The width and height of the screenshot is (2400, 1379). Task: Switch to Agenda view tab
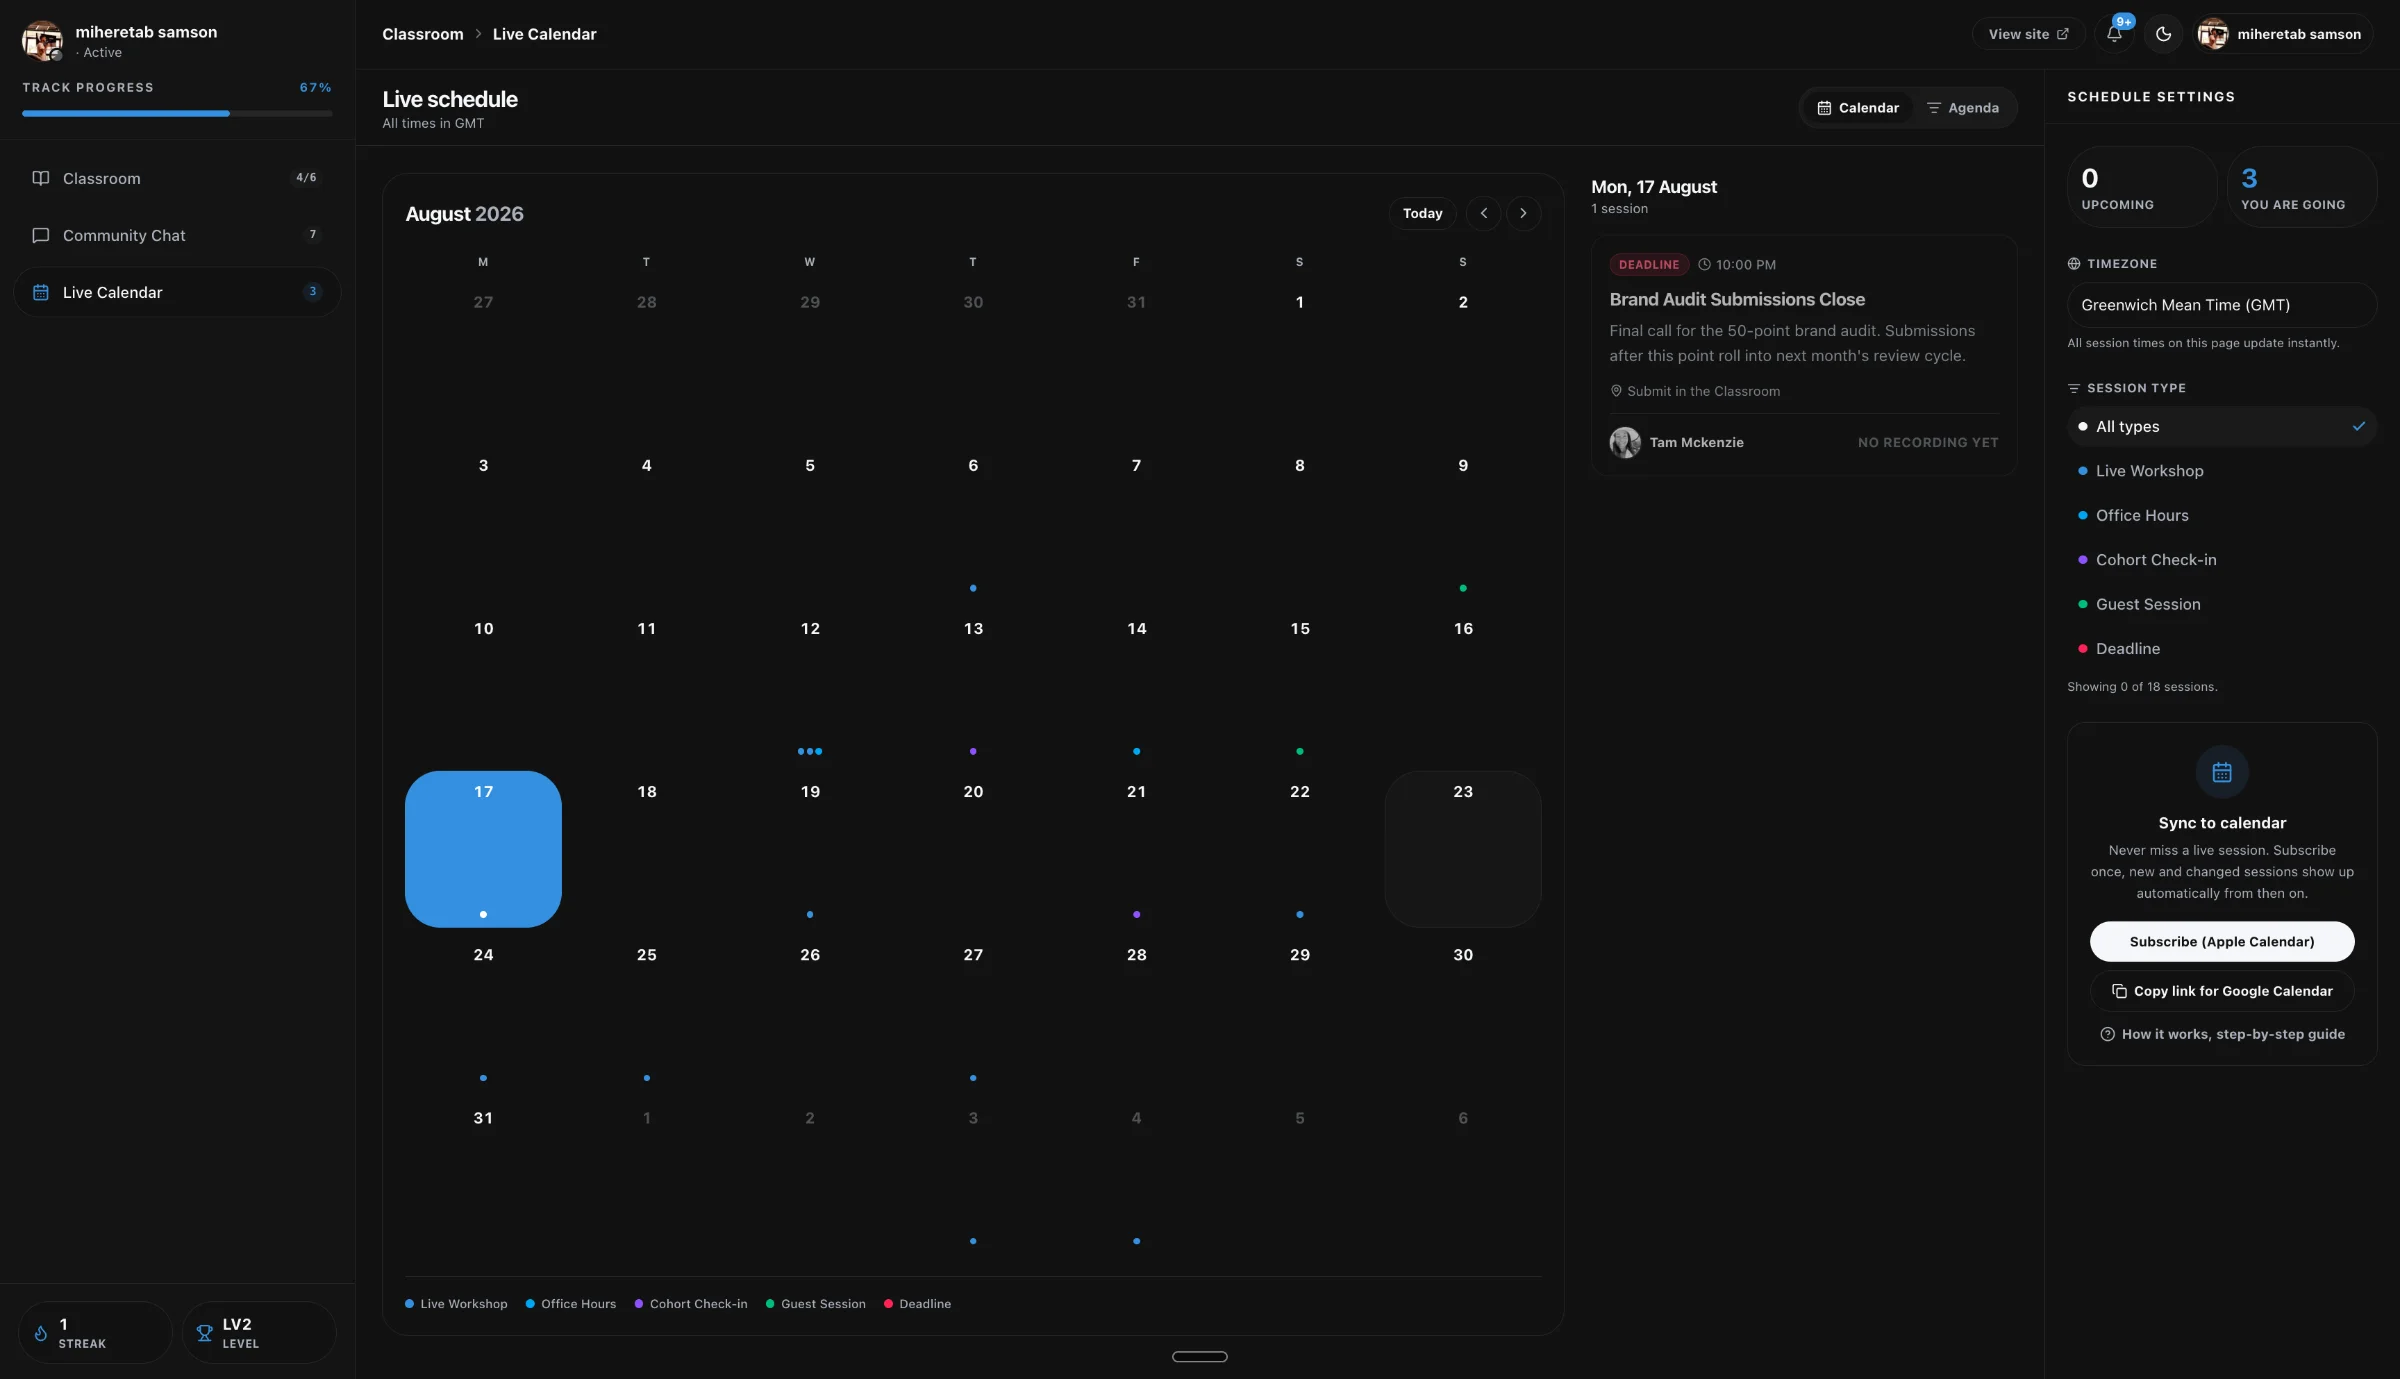pos(1963,108)
